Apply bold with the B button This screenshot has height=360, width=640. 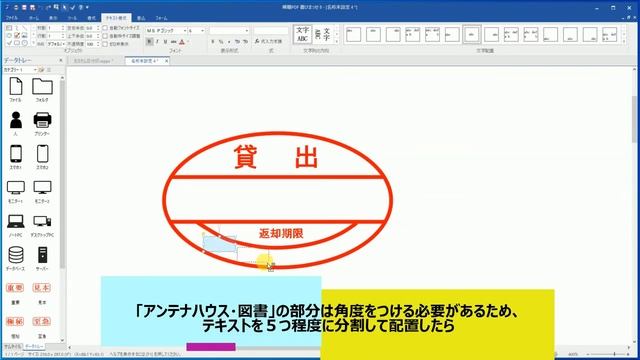[150, 42]
